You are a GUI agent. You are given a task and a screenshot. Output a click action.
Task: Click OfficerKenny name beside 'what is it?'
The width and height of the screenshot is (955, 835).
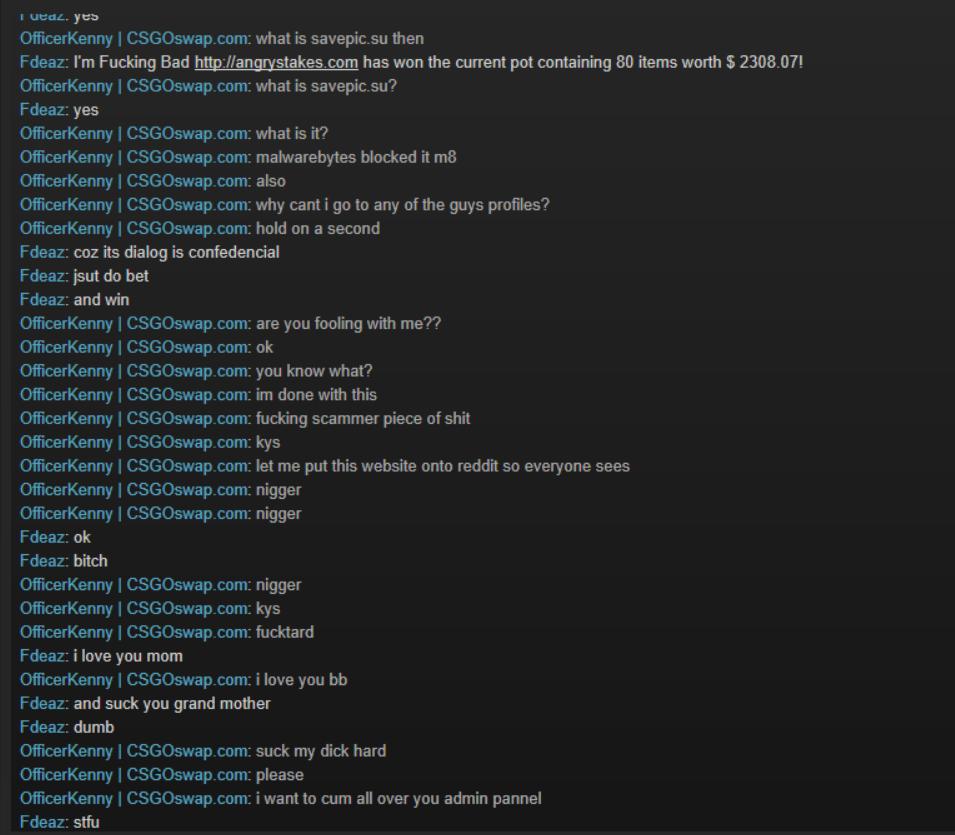(134, 134)
